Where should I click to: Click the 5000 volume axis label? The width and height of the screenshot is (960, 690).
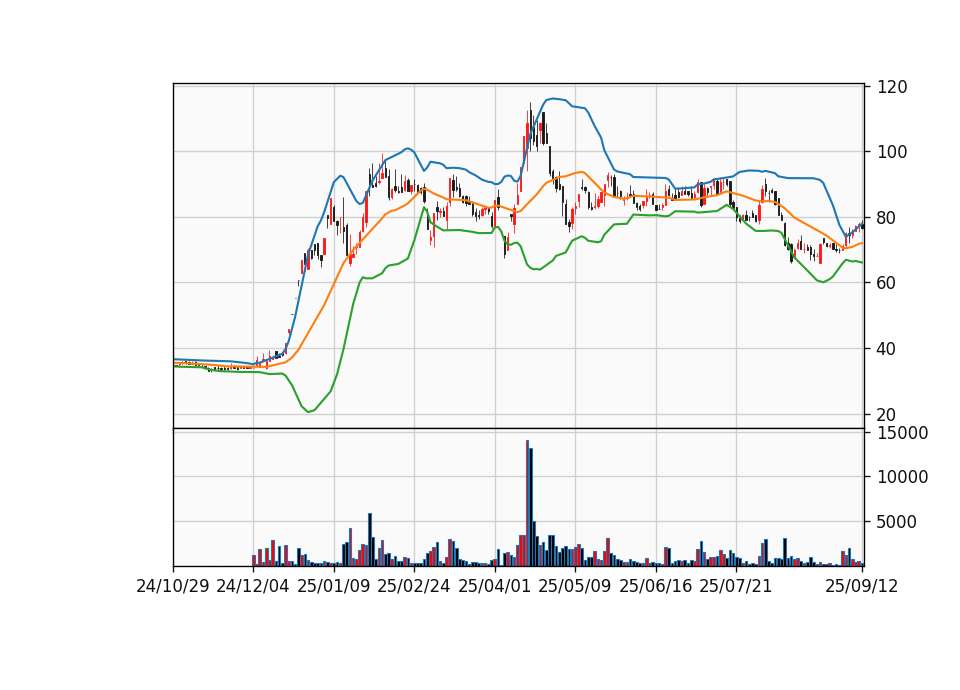point(897,522)
